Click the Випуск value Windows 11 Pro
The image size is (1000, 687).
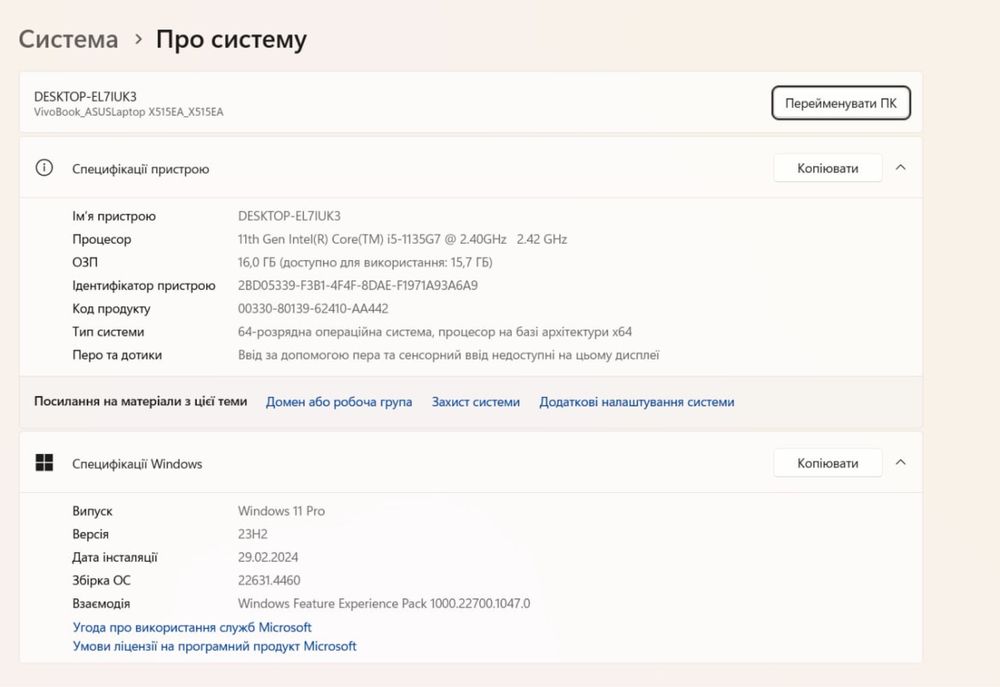click(x=281, y=511)
